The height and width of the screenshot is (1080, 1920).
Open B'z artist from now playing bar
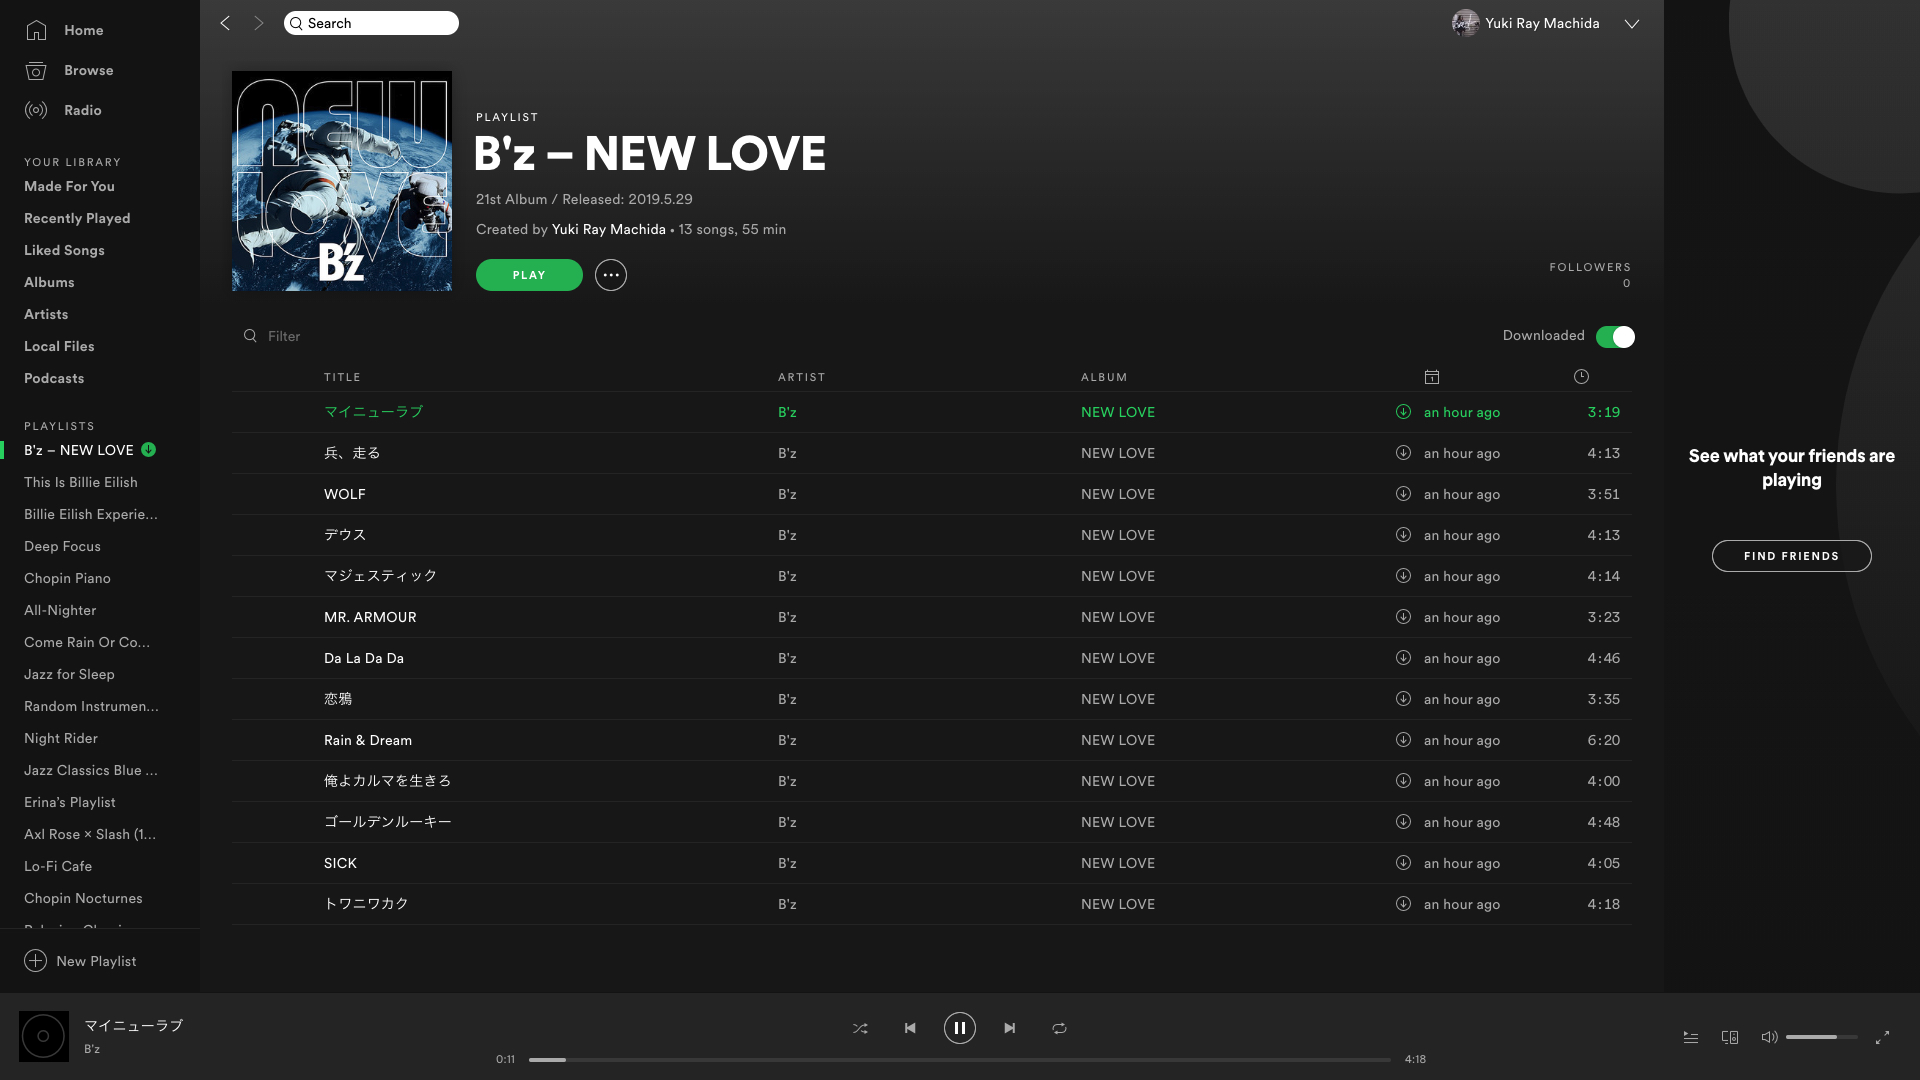(92, 1049)
